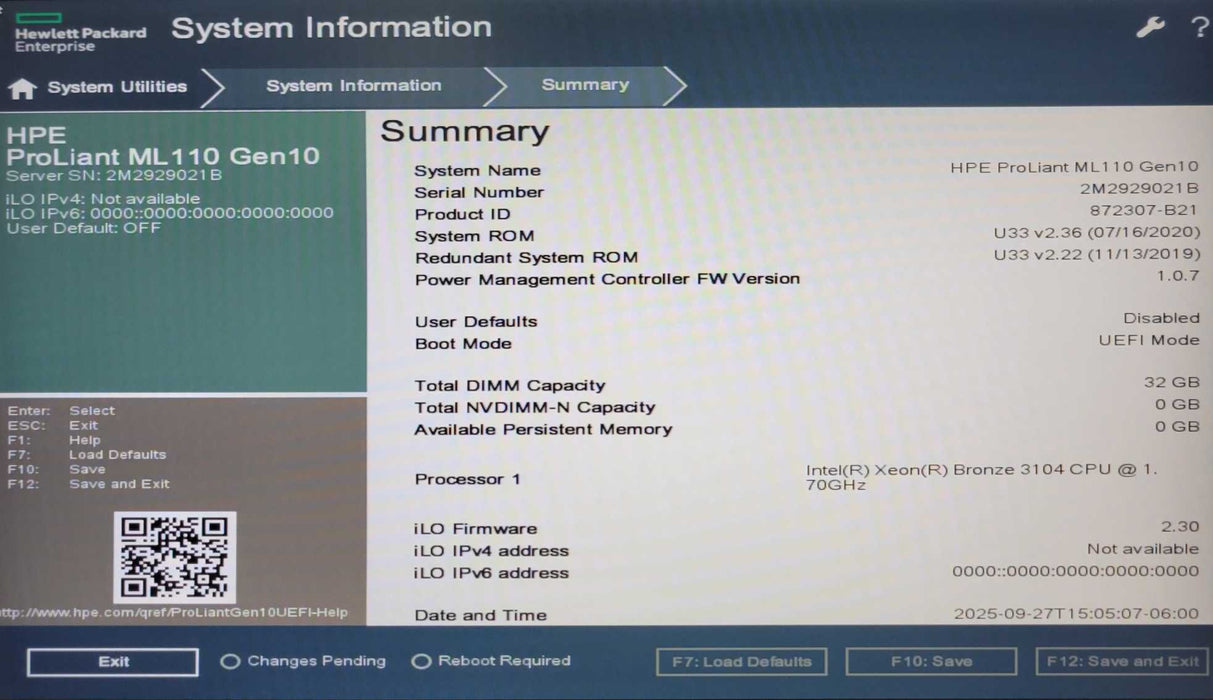This screenshot has width=1213, height=700.
Task: Click the Changes Pending indicator
Action: pyautogui.click(x=303, y=661)
